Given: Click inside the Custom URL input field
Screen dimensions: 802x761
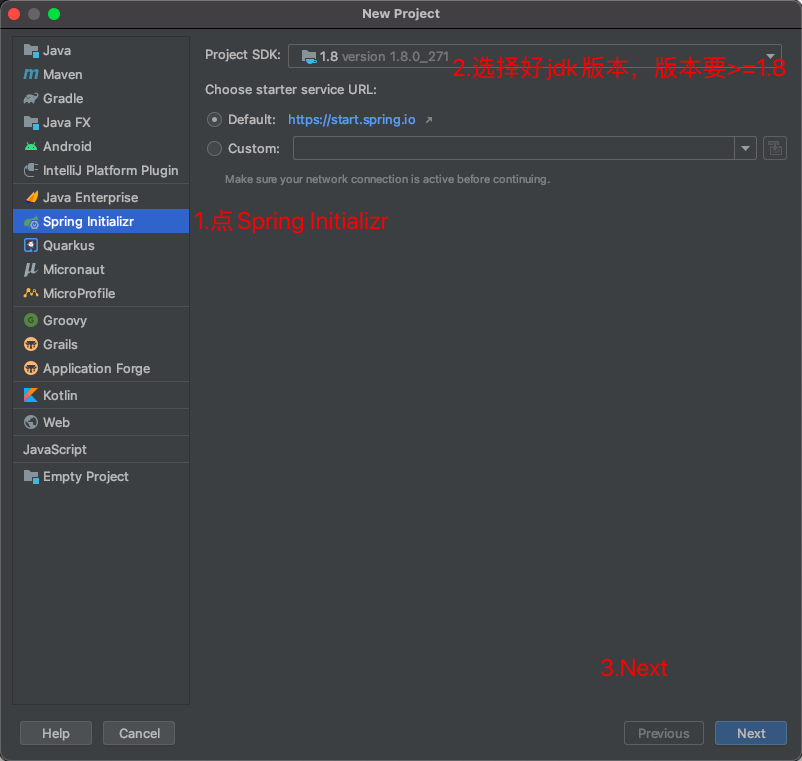Looking at the screenshot, I should click(514, 148).
